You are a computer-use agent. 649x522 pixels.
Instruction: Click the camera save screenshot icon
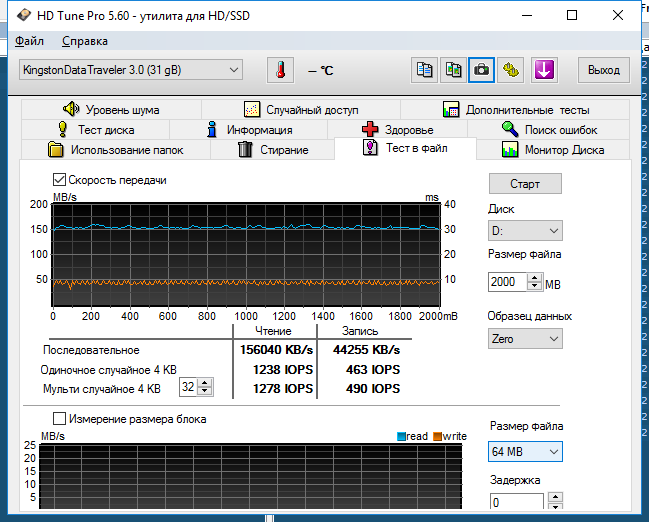click(x=481, y=70)
